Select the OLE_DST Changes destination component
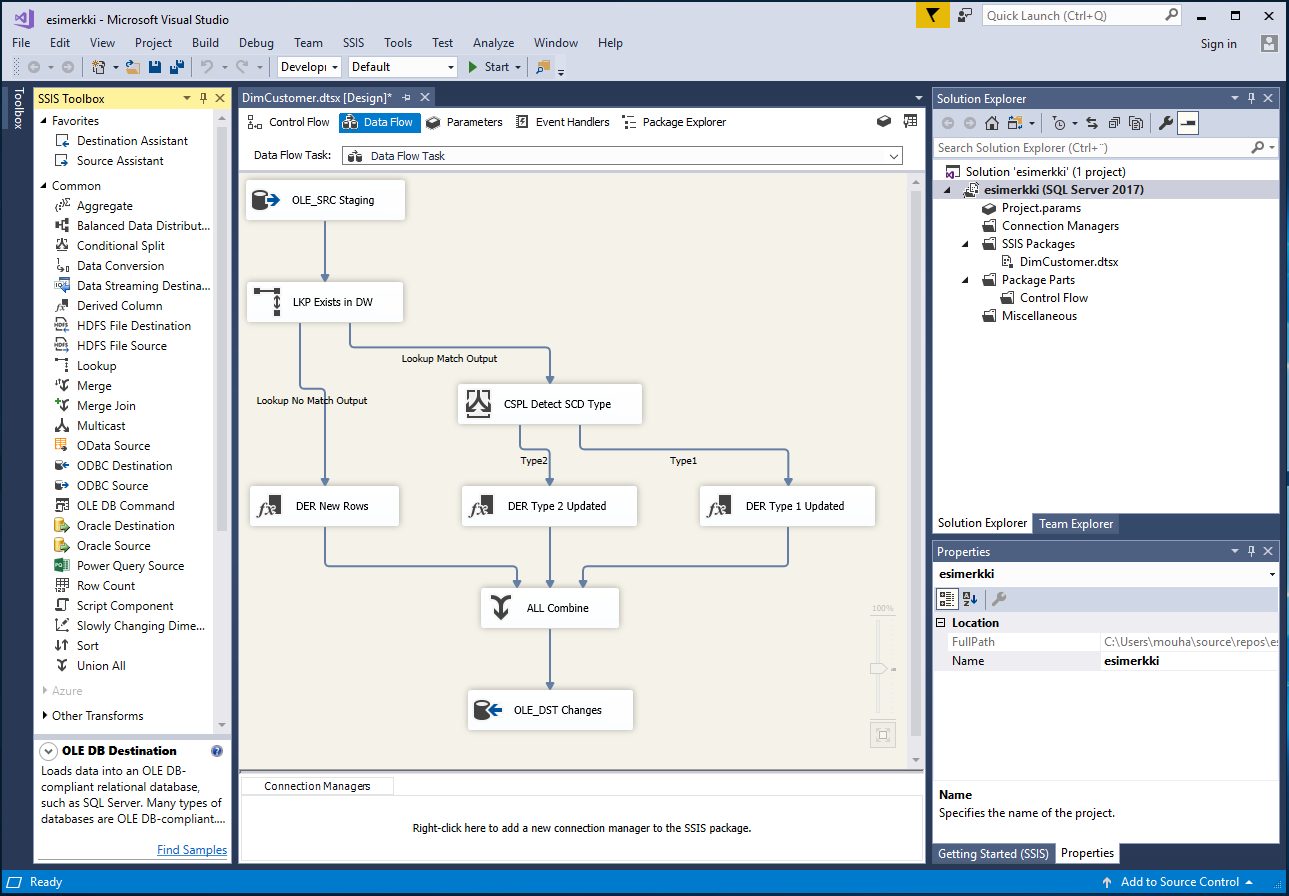The width and height of the screenshot is (1289, 896). [x=550, y=710]
